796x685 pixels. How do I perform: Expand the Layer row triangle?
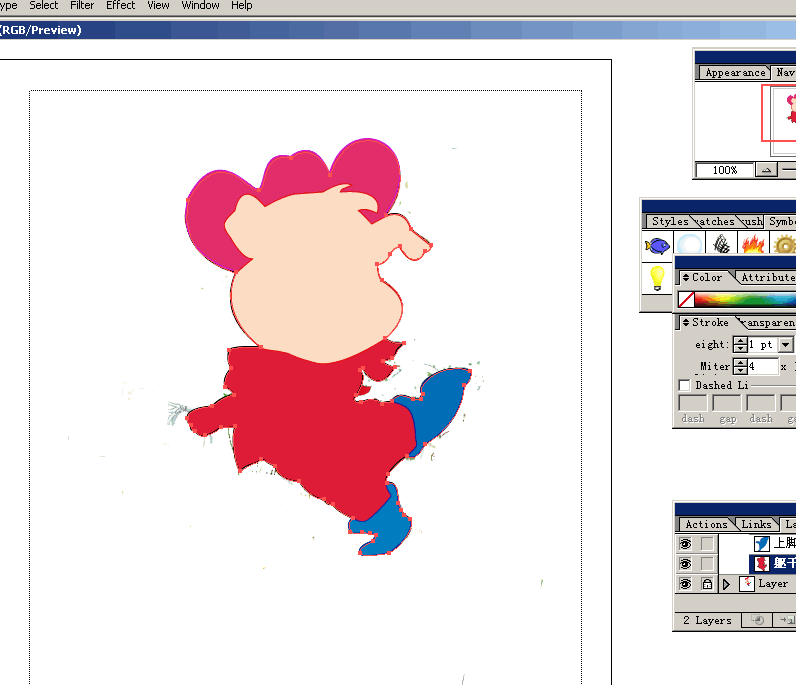click(x=726, y=584)
